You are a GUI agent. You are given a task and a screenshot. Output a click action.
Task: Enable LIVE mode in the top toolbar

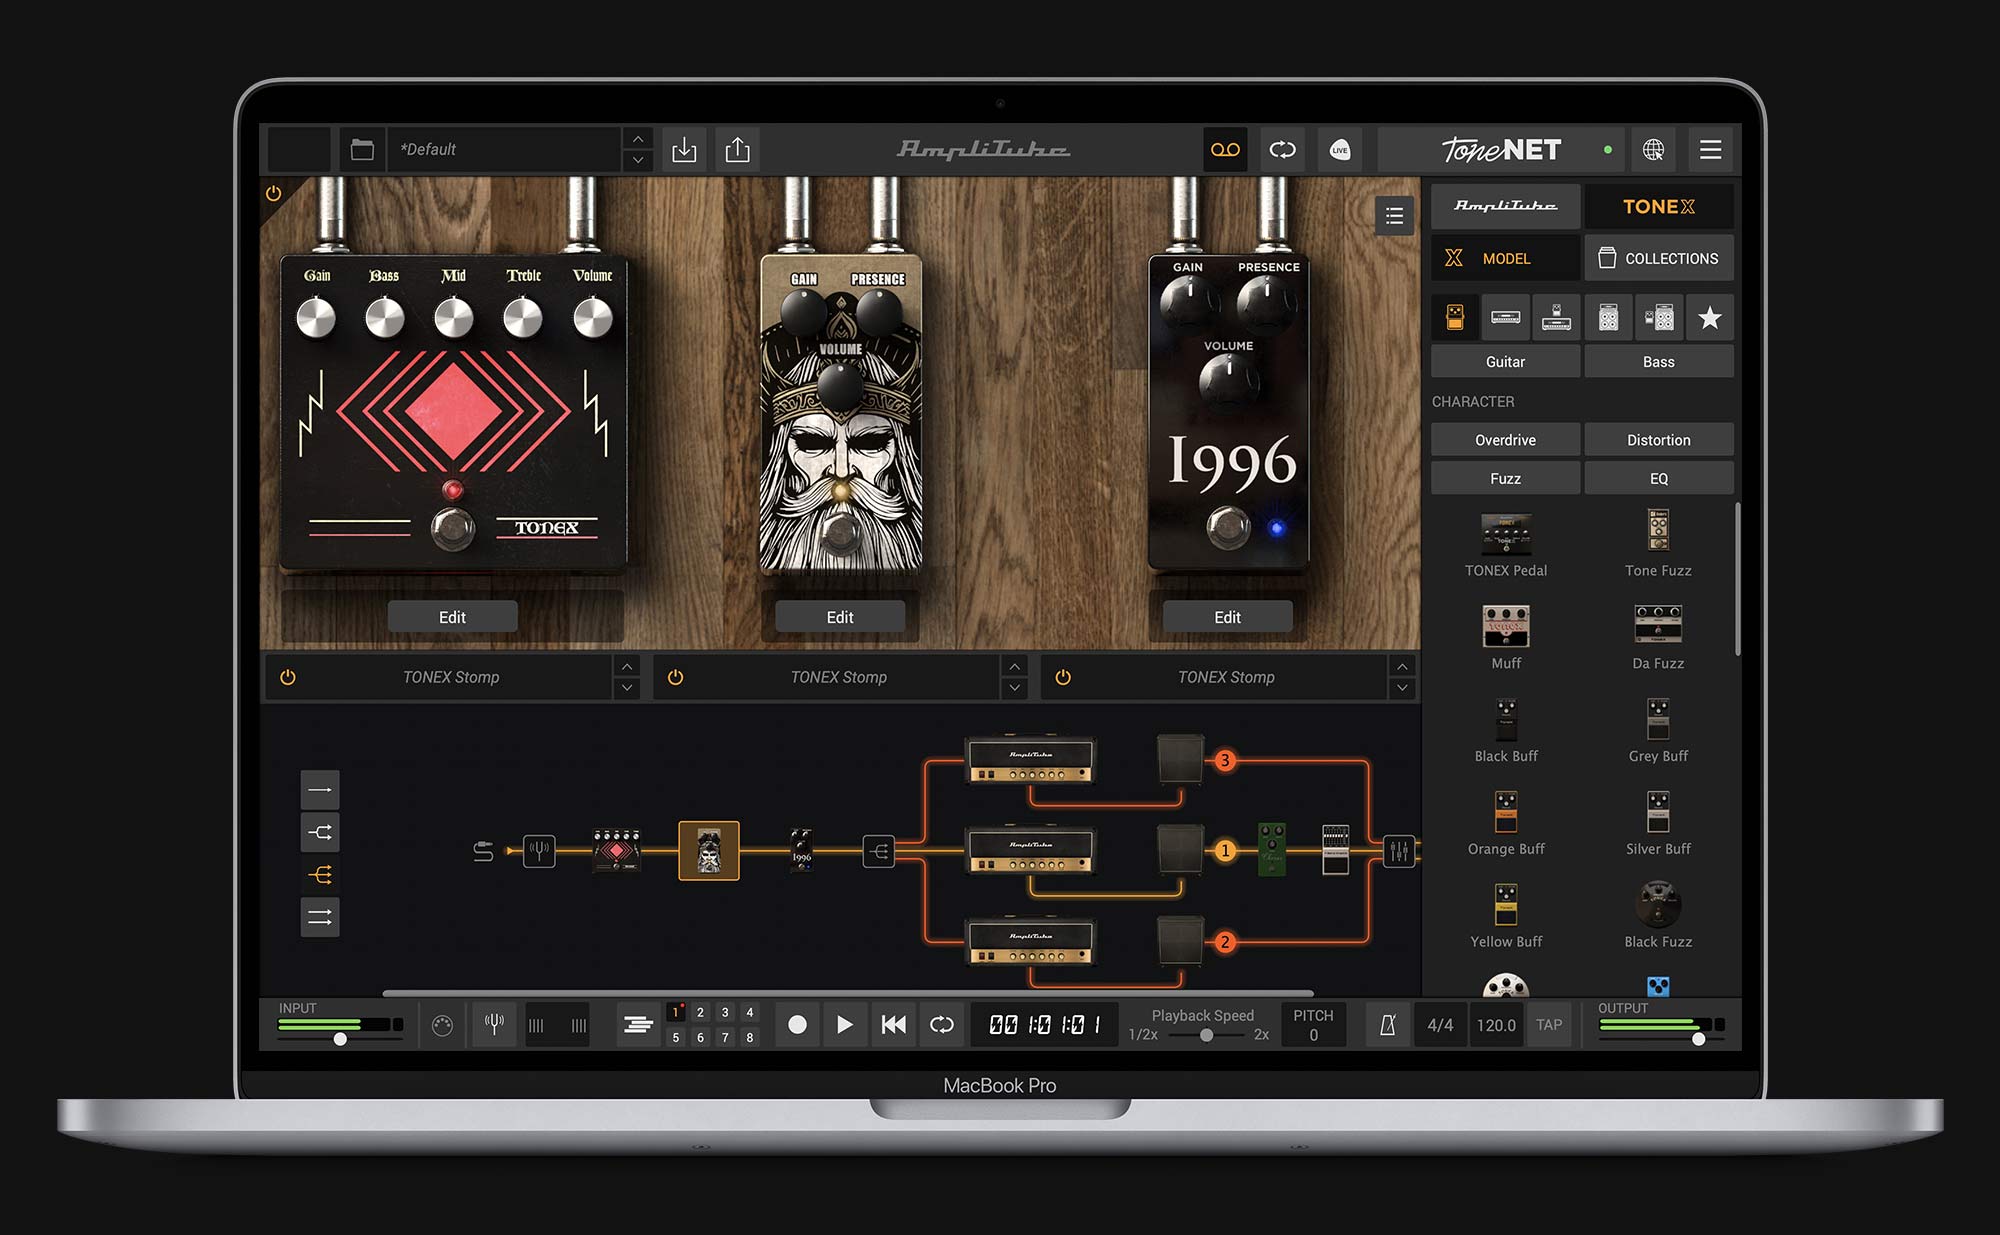pyautogui.click(x=1339, y=150)
